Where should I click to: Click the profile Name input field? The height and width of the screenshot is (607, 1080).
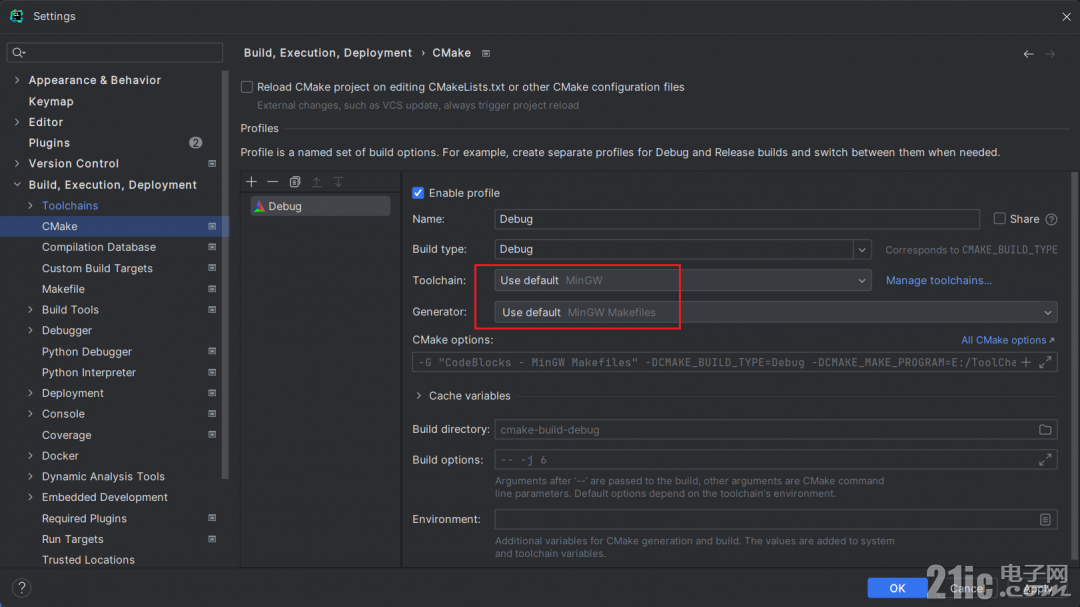pos(737,219)
